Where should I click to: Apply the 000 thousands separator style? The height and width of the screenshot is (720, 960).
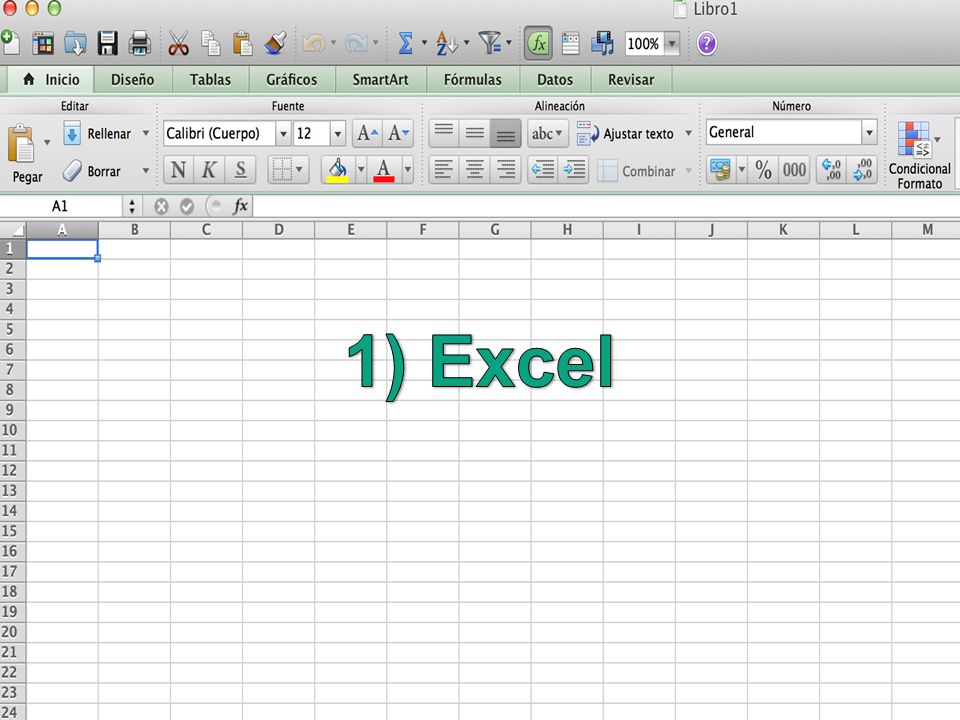point(794,170)
